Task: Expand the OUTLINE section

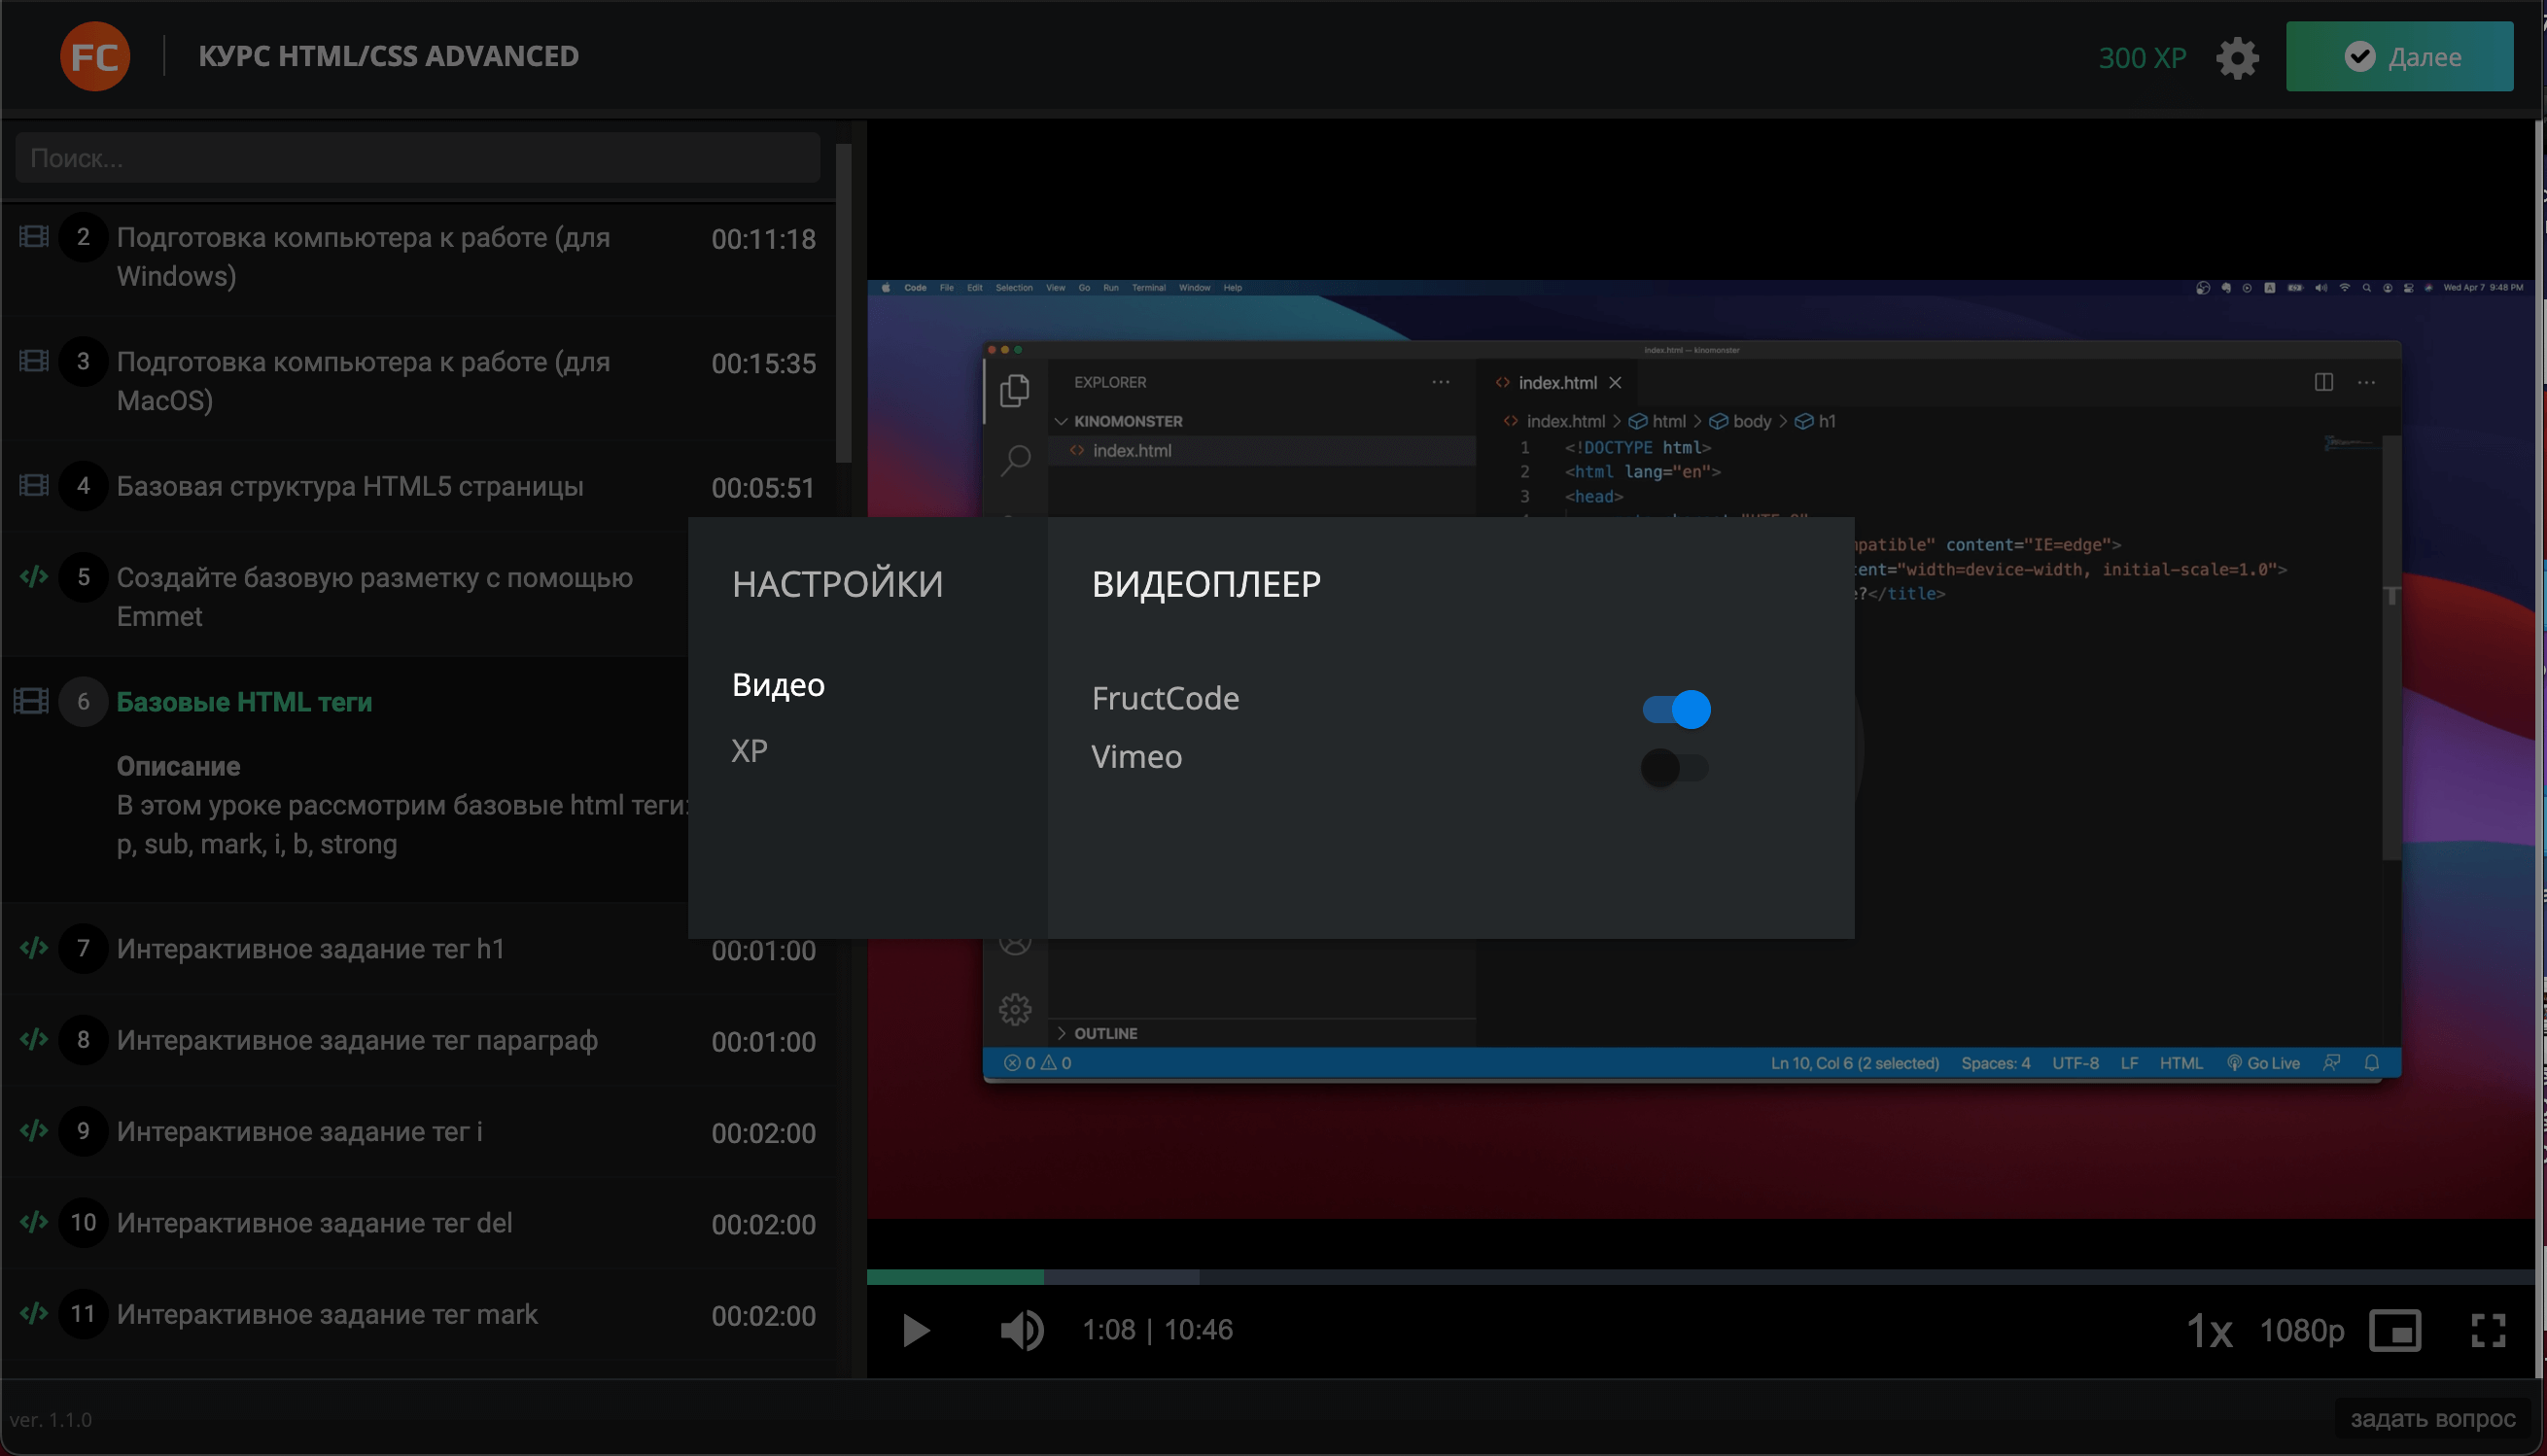Action: click(1098, 1033)
